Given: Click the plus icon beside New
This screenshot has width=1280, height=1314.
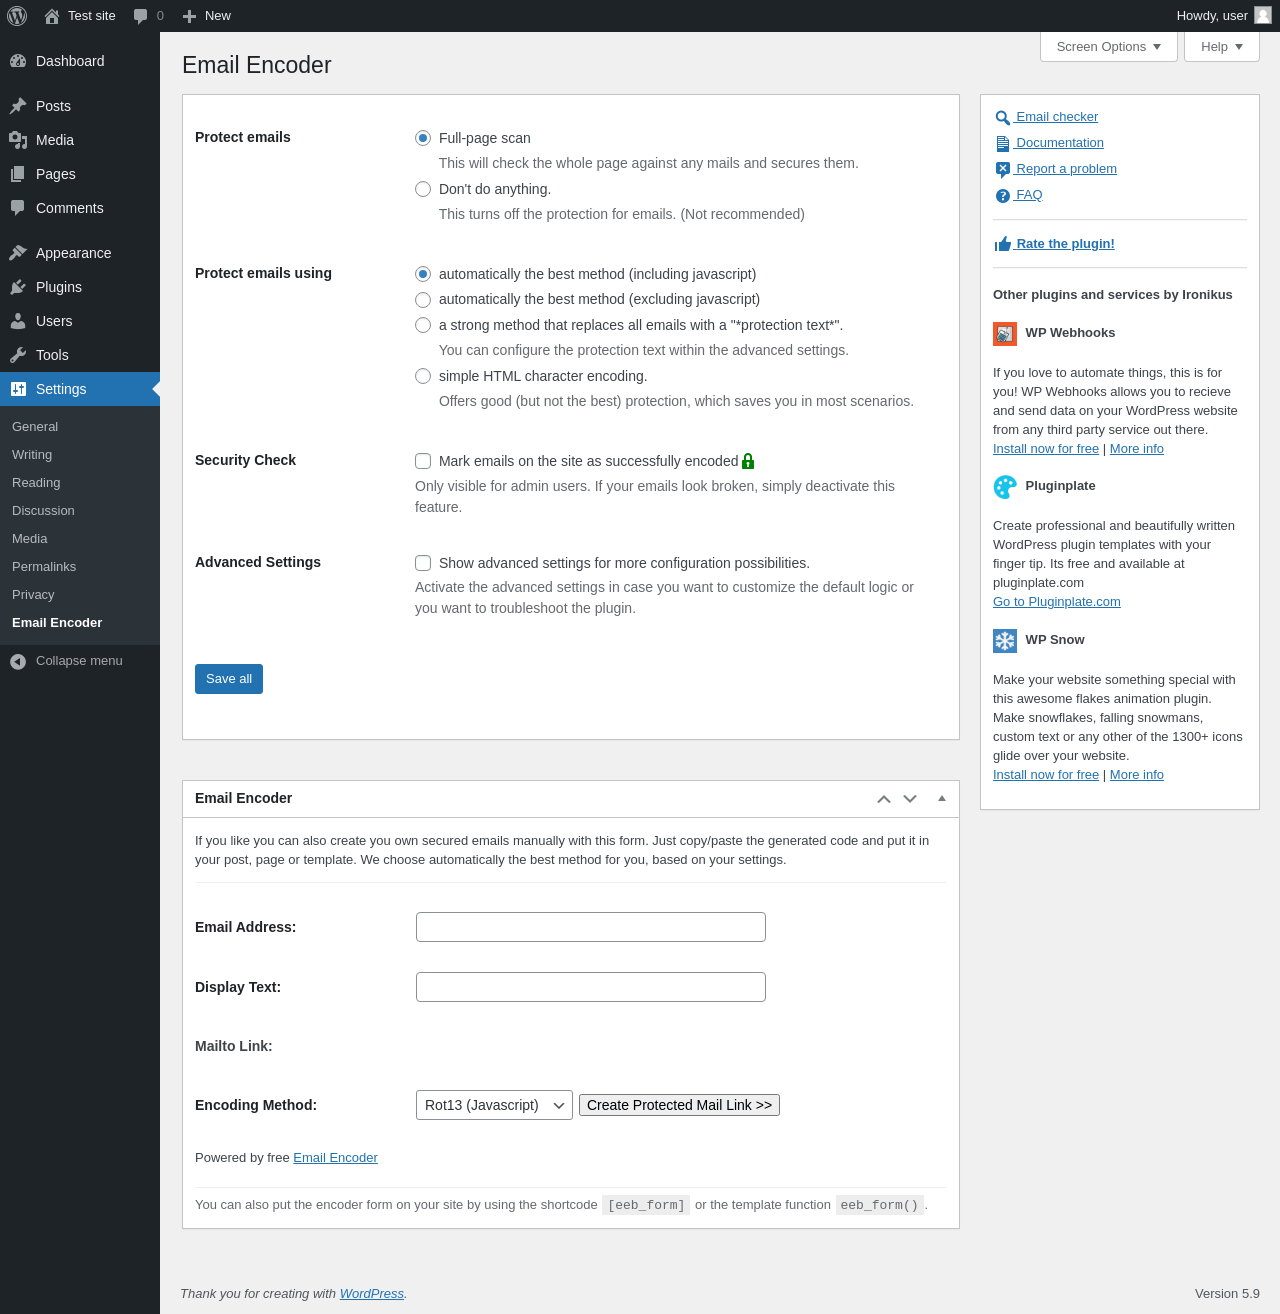Looking at the screenshot, I should [x=189, y=16].
